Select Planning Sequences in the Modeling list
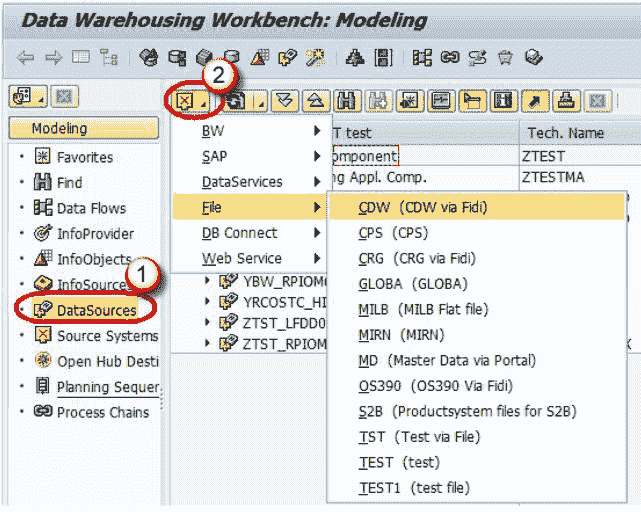 tap(108, 387)
